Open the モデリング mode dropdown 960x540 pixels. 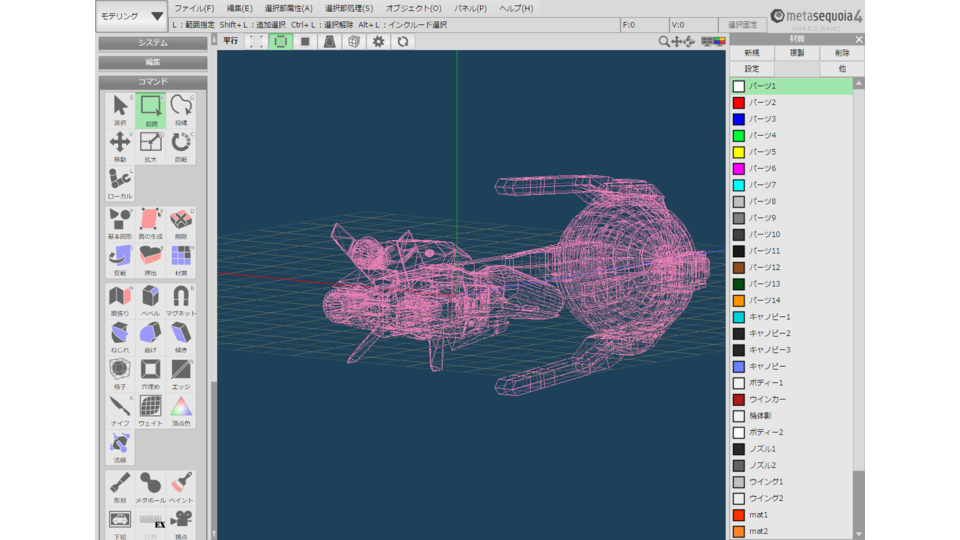pos(132,17)
